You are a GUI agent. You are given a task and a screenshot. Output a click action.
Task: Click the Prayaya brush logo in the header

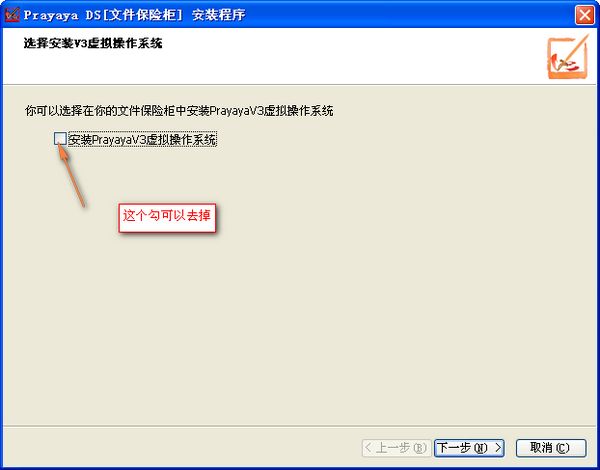(568, 57)
